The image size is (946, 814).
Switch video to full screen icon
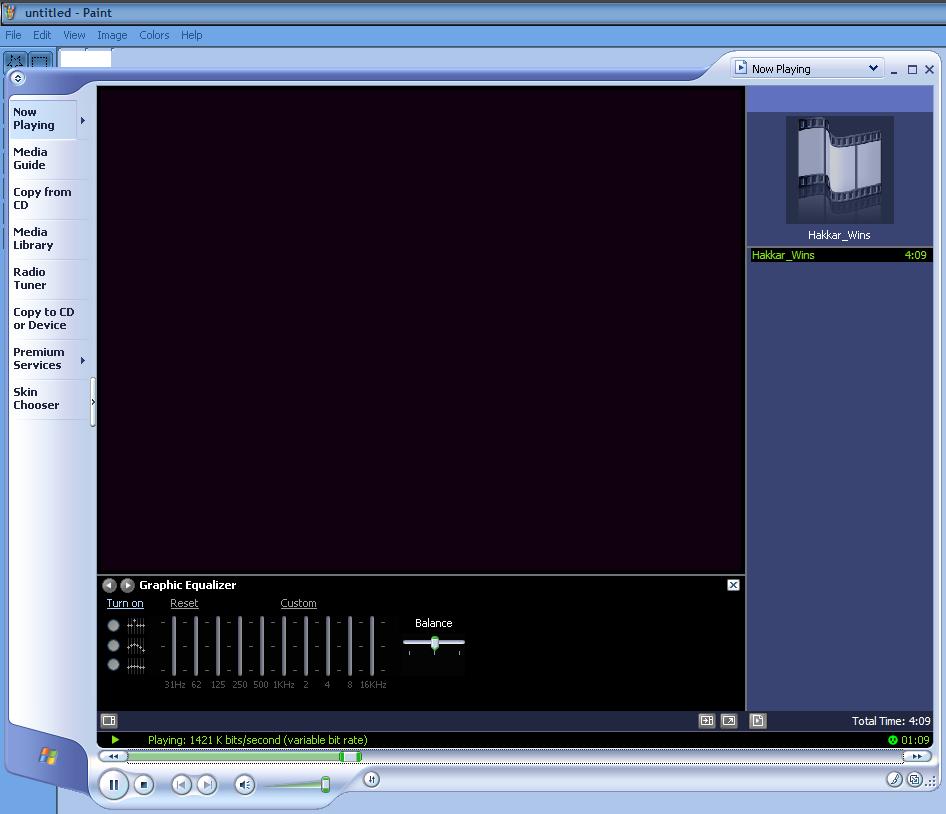pos(729,720)
